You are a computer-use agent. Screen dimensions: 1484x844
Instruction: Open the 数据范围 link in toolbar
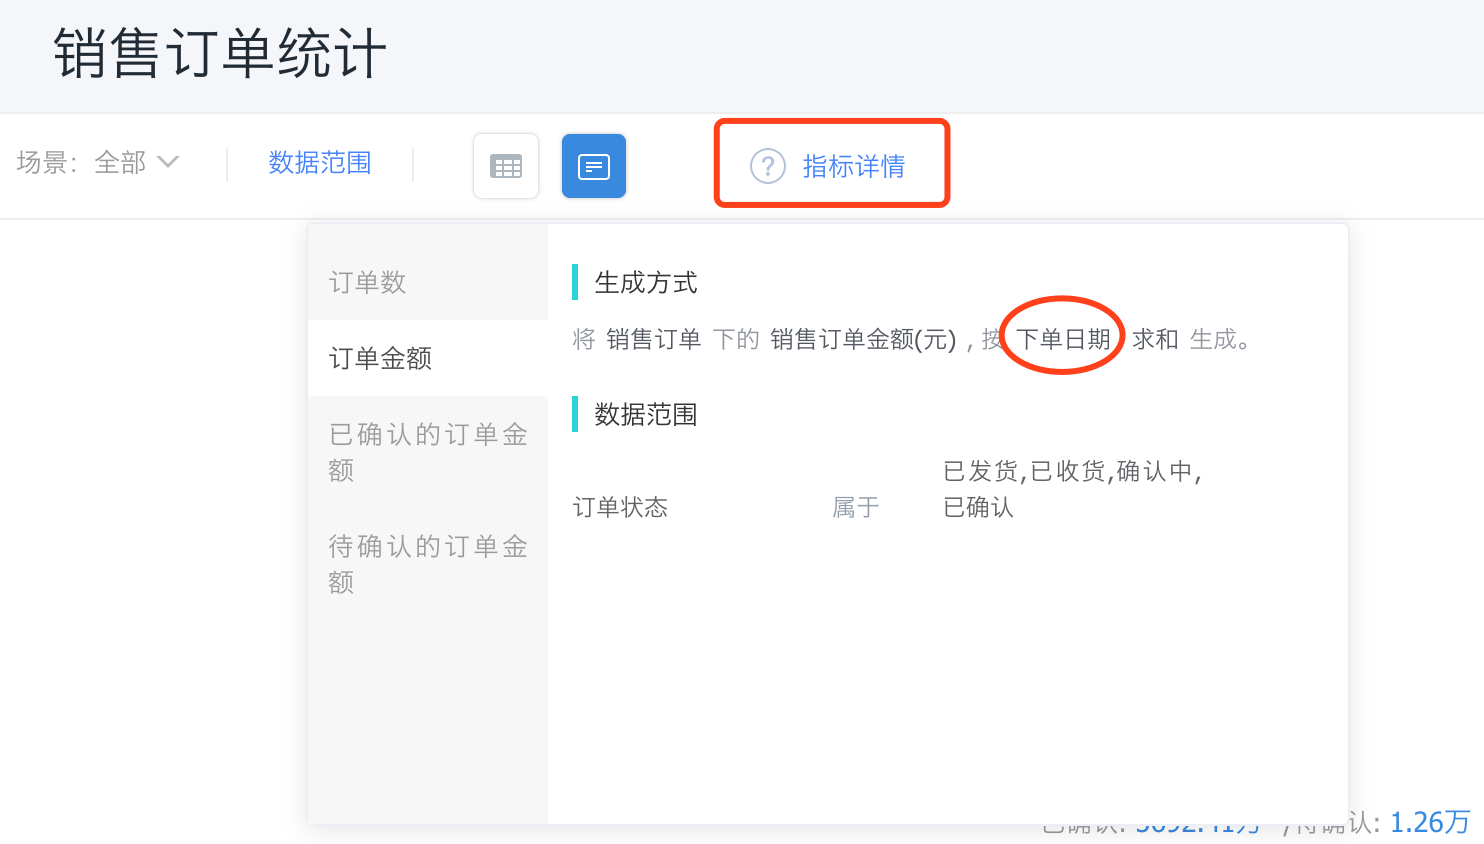[320, 163]
